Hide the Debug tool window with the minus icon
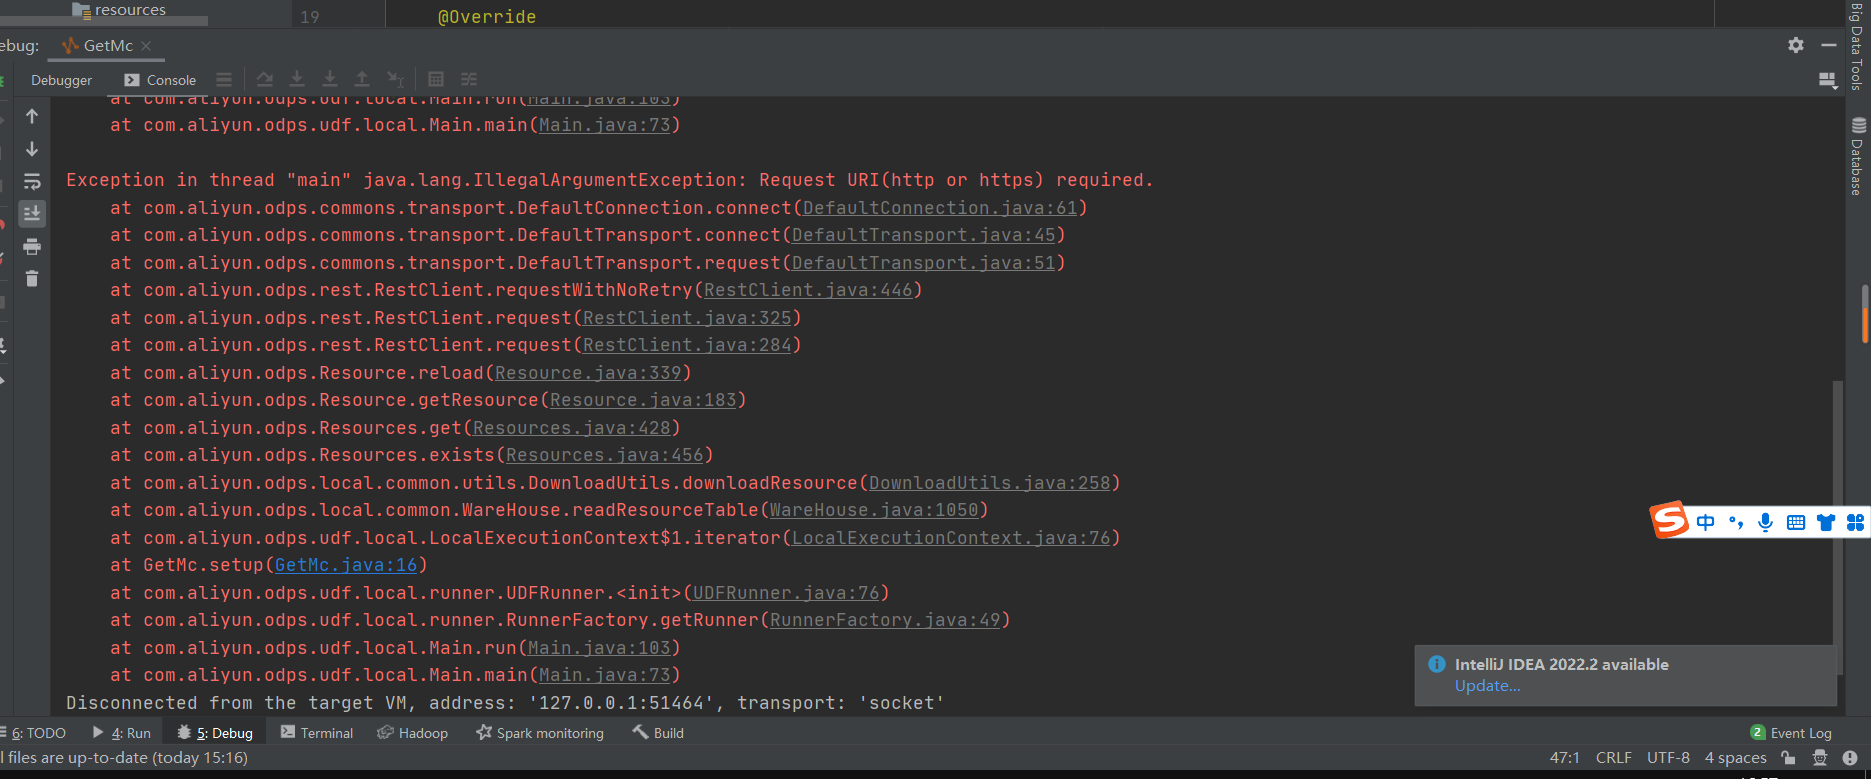 [x=1829, y=45]
